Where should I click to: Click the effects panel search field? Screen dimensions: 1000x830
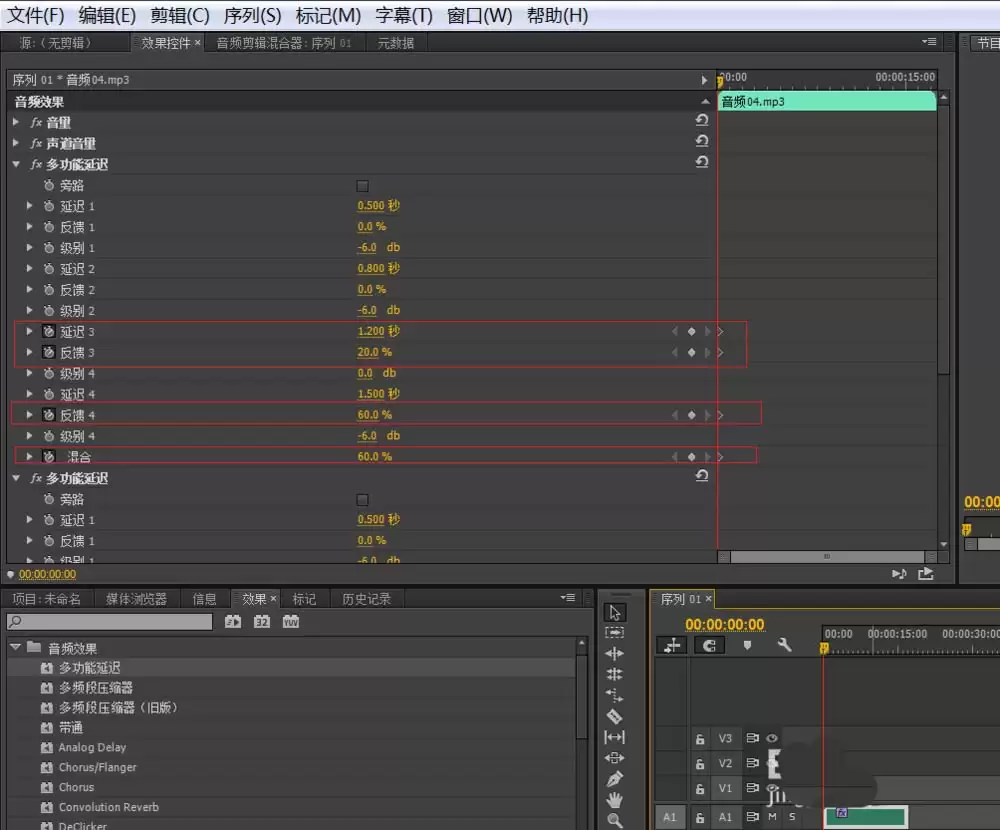tap(109, 621)
